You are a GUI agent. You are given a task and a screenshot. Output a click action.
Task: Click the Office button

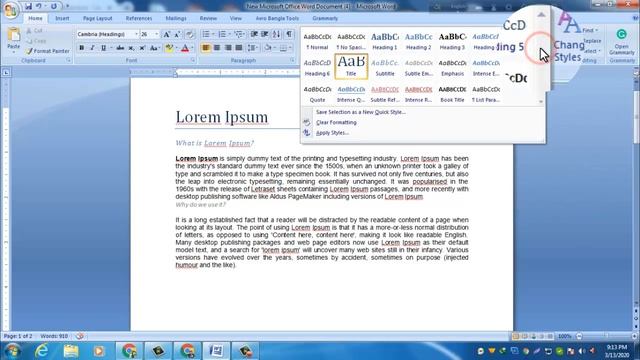(x=11, y=11)
